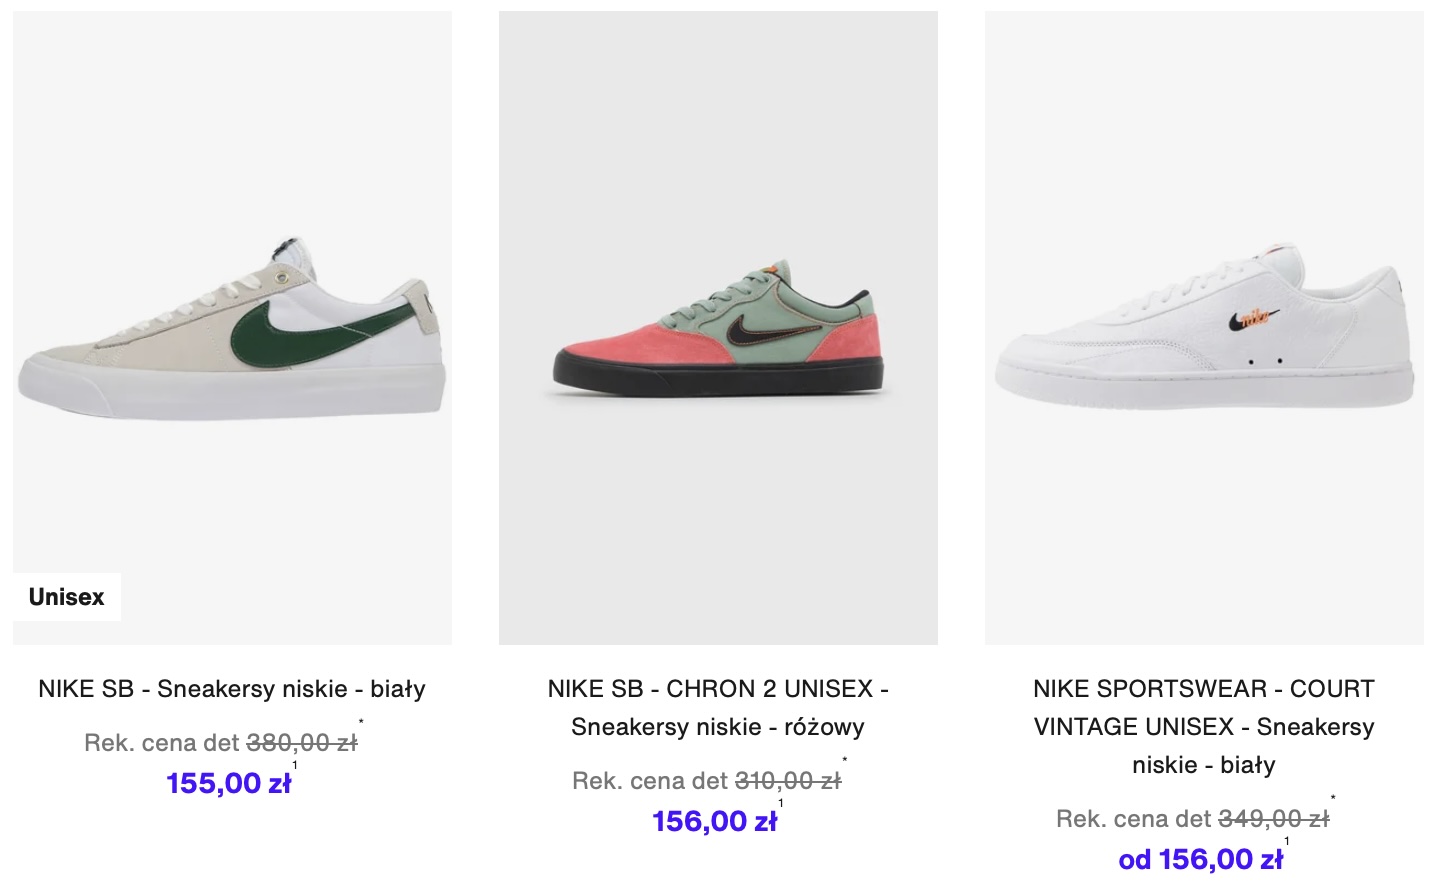
Task: Click the 155,00 zł sale price
Action: tap(228, 783)
